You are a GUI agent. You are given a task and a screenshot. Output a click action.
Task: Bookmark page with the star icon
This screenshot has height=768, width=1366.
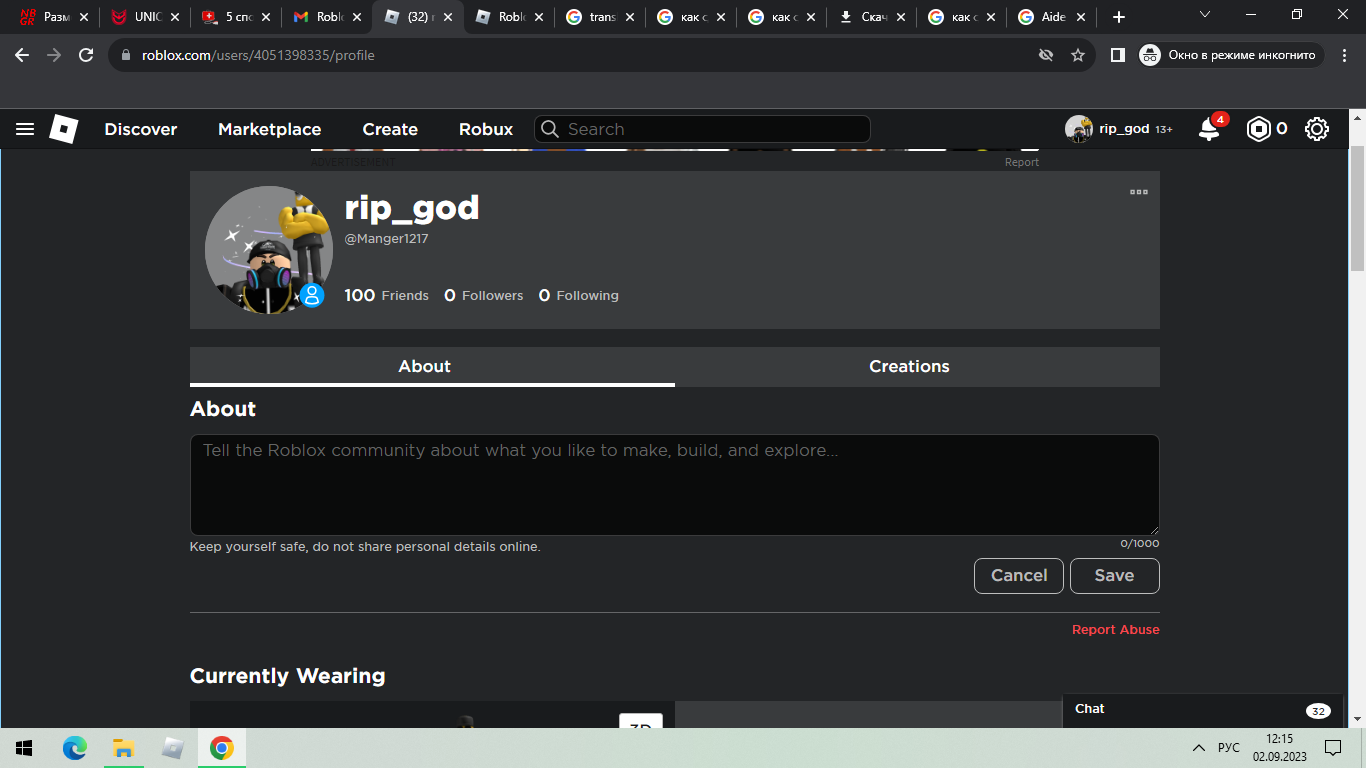pos(1078,55)
